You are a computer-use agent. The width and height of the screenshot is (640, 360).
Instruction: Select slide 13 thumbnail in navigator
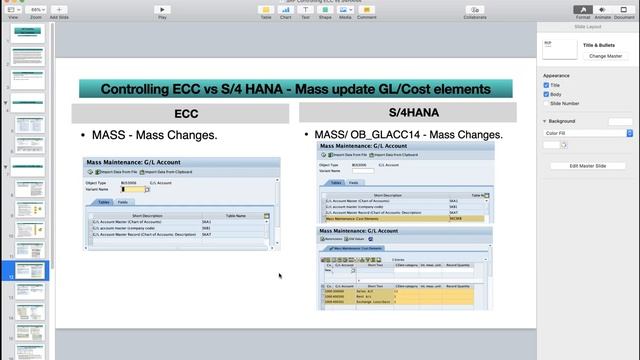(x=30, y=291)
